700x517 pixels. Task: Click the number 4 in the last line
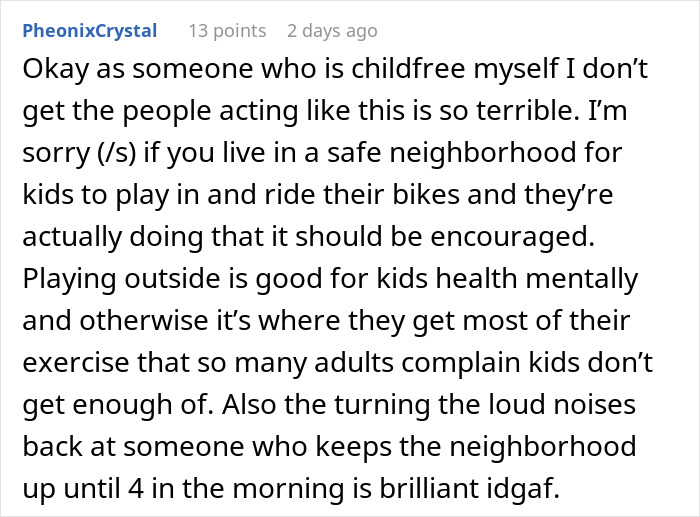(136, 488)
